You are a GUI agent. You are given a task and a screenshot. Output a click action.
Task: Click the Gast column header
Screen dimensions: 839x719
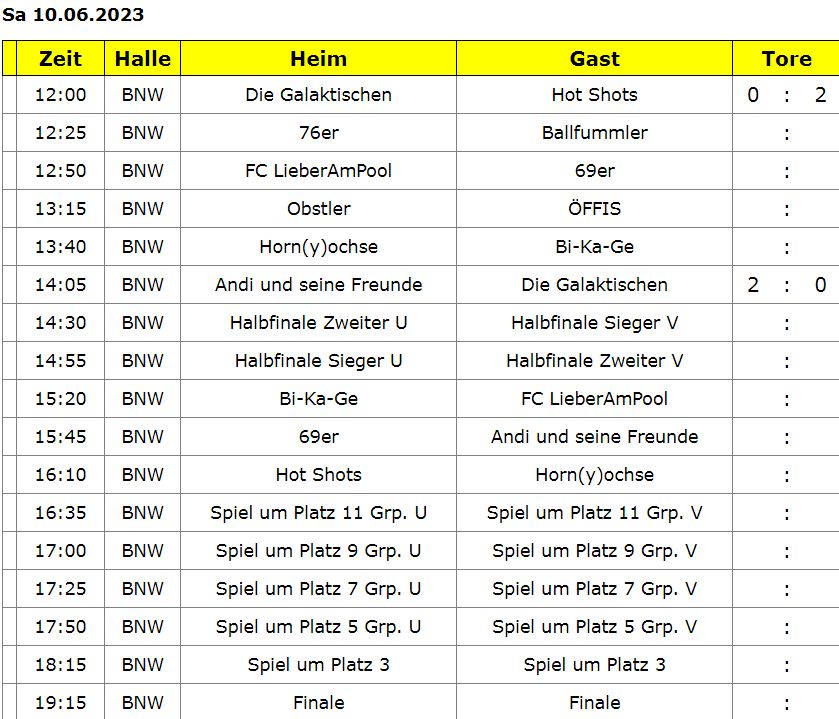tap(594, 58)
